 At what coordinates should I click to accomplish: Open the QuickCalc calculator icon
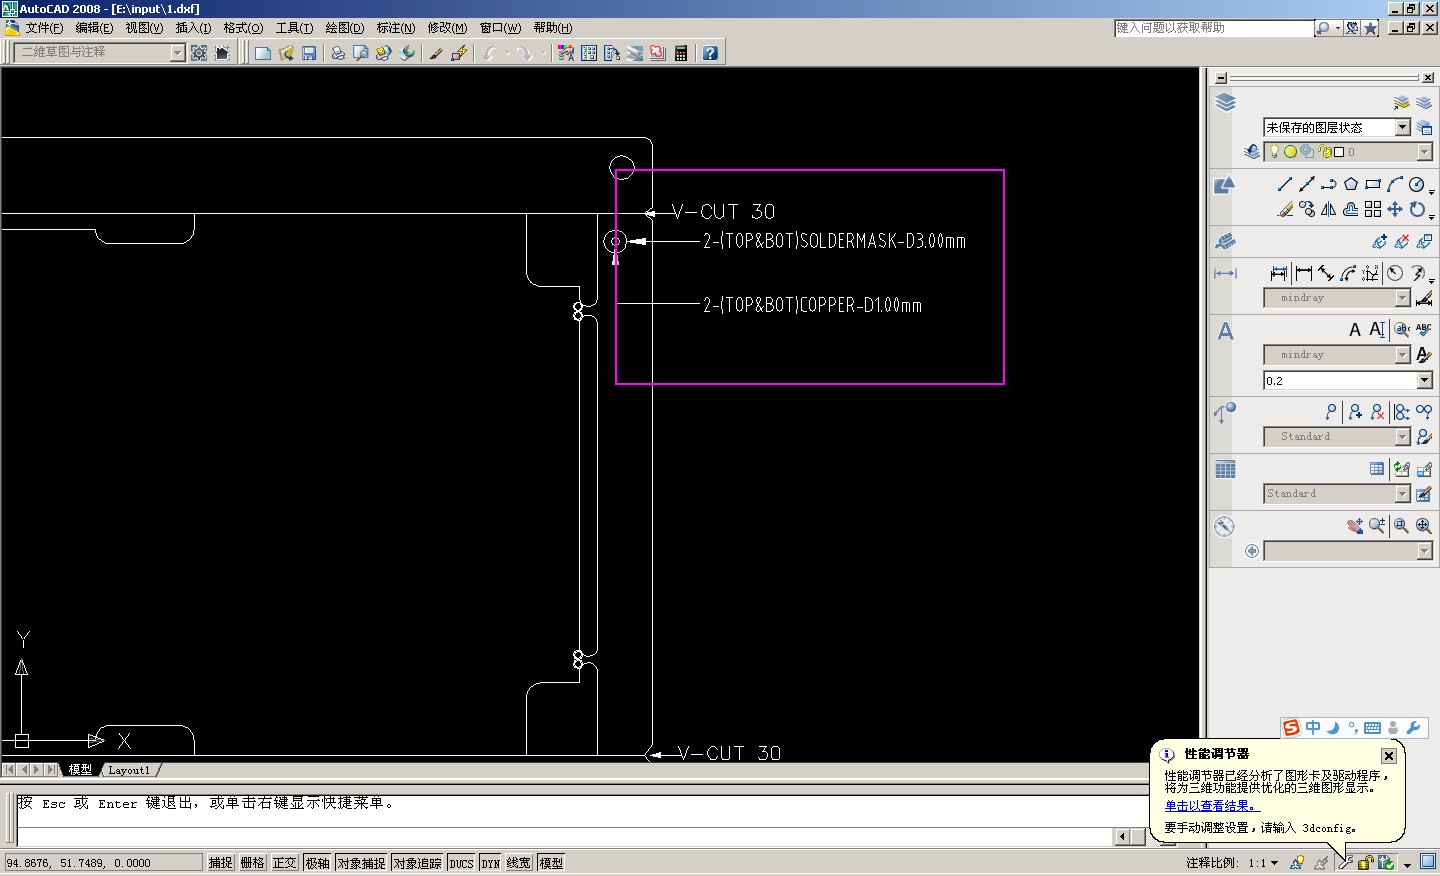681,53
